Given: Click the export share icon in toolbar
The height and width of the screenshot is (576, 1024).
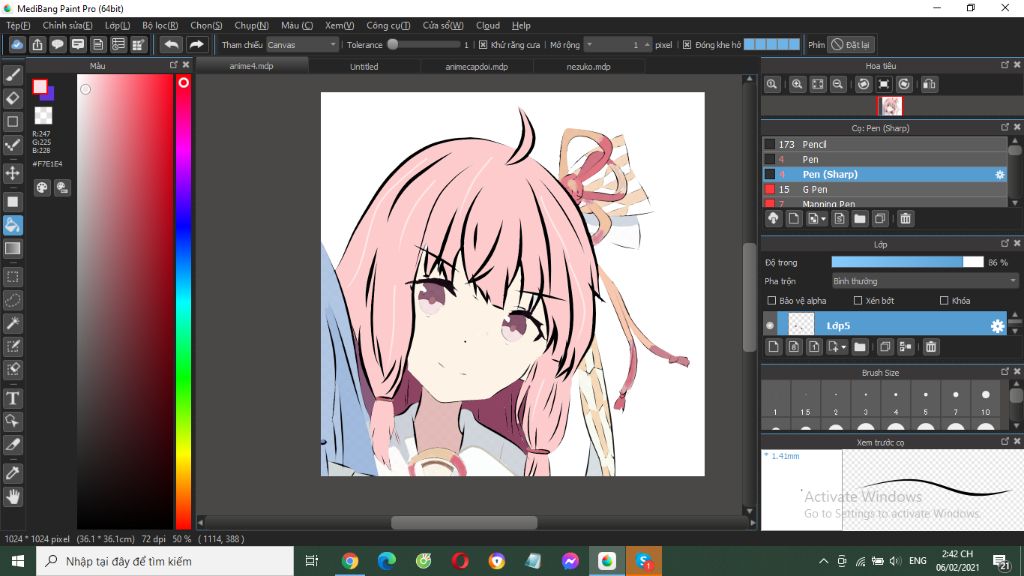Looking at the screenshot, I should (x=37, y=44).
